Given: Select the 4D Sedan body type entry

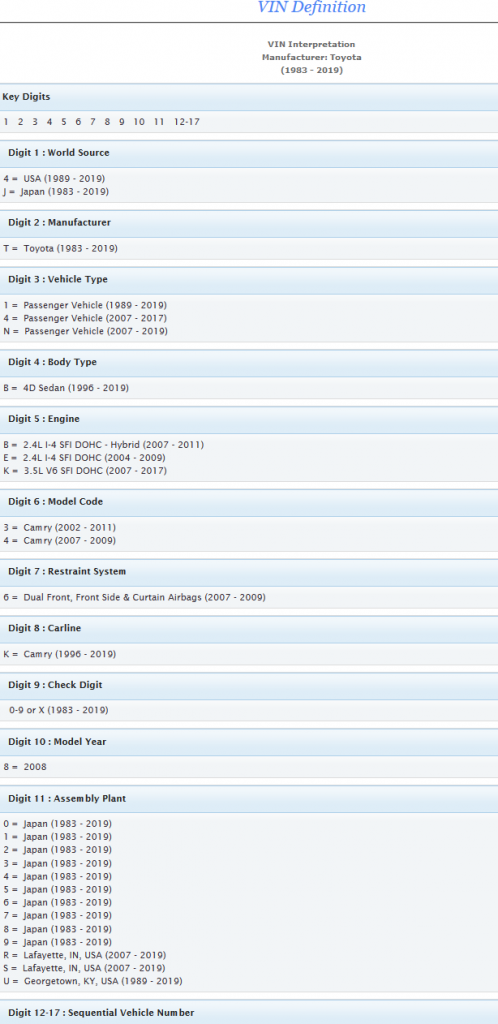Looking at the screenshot, I should (x=66, y=388).
